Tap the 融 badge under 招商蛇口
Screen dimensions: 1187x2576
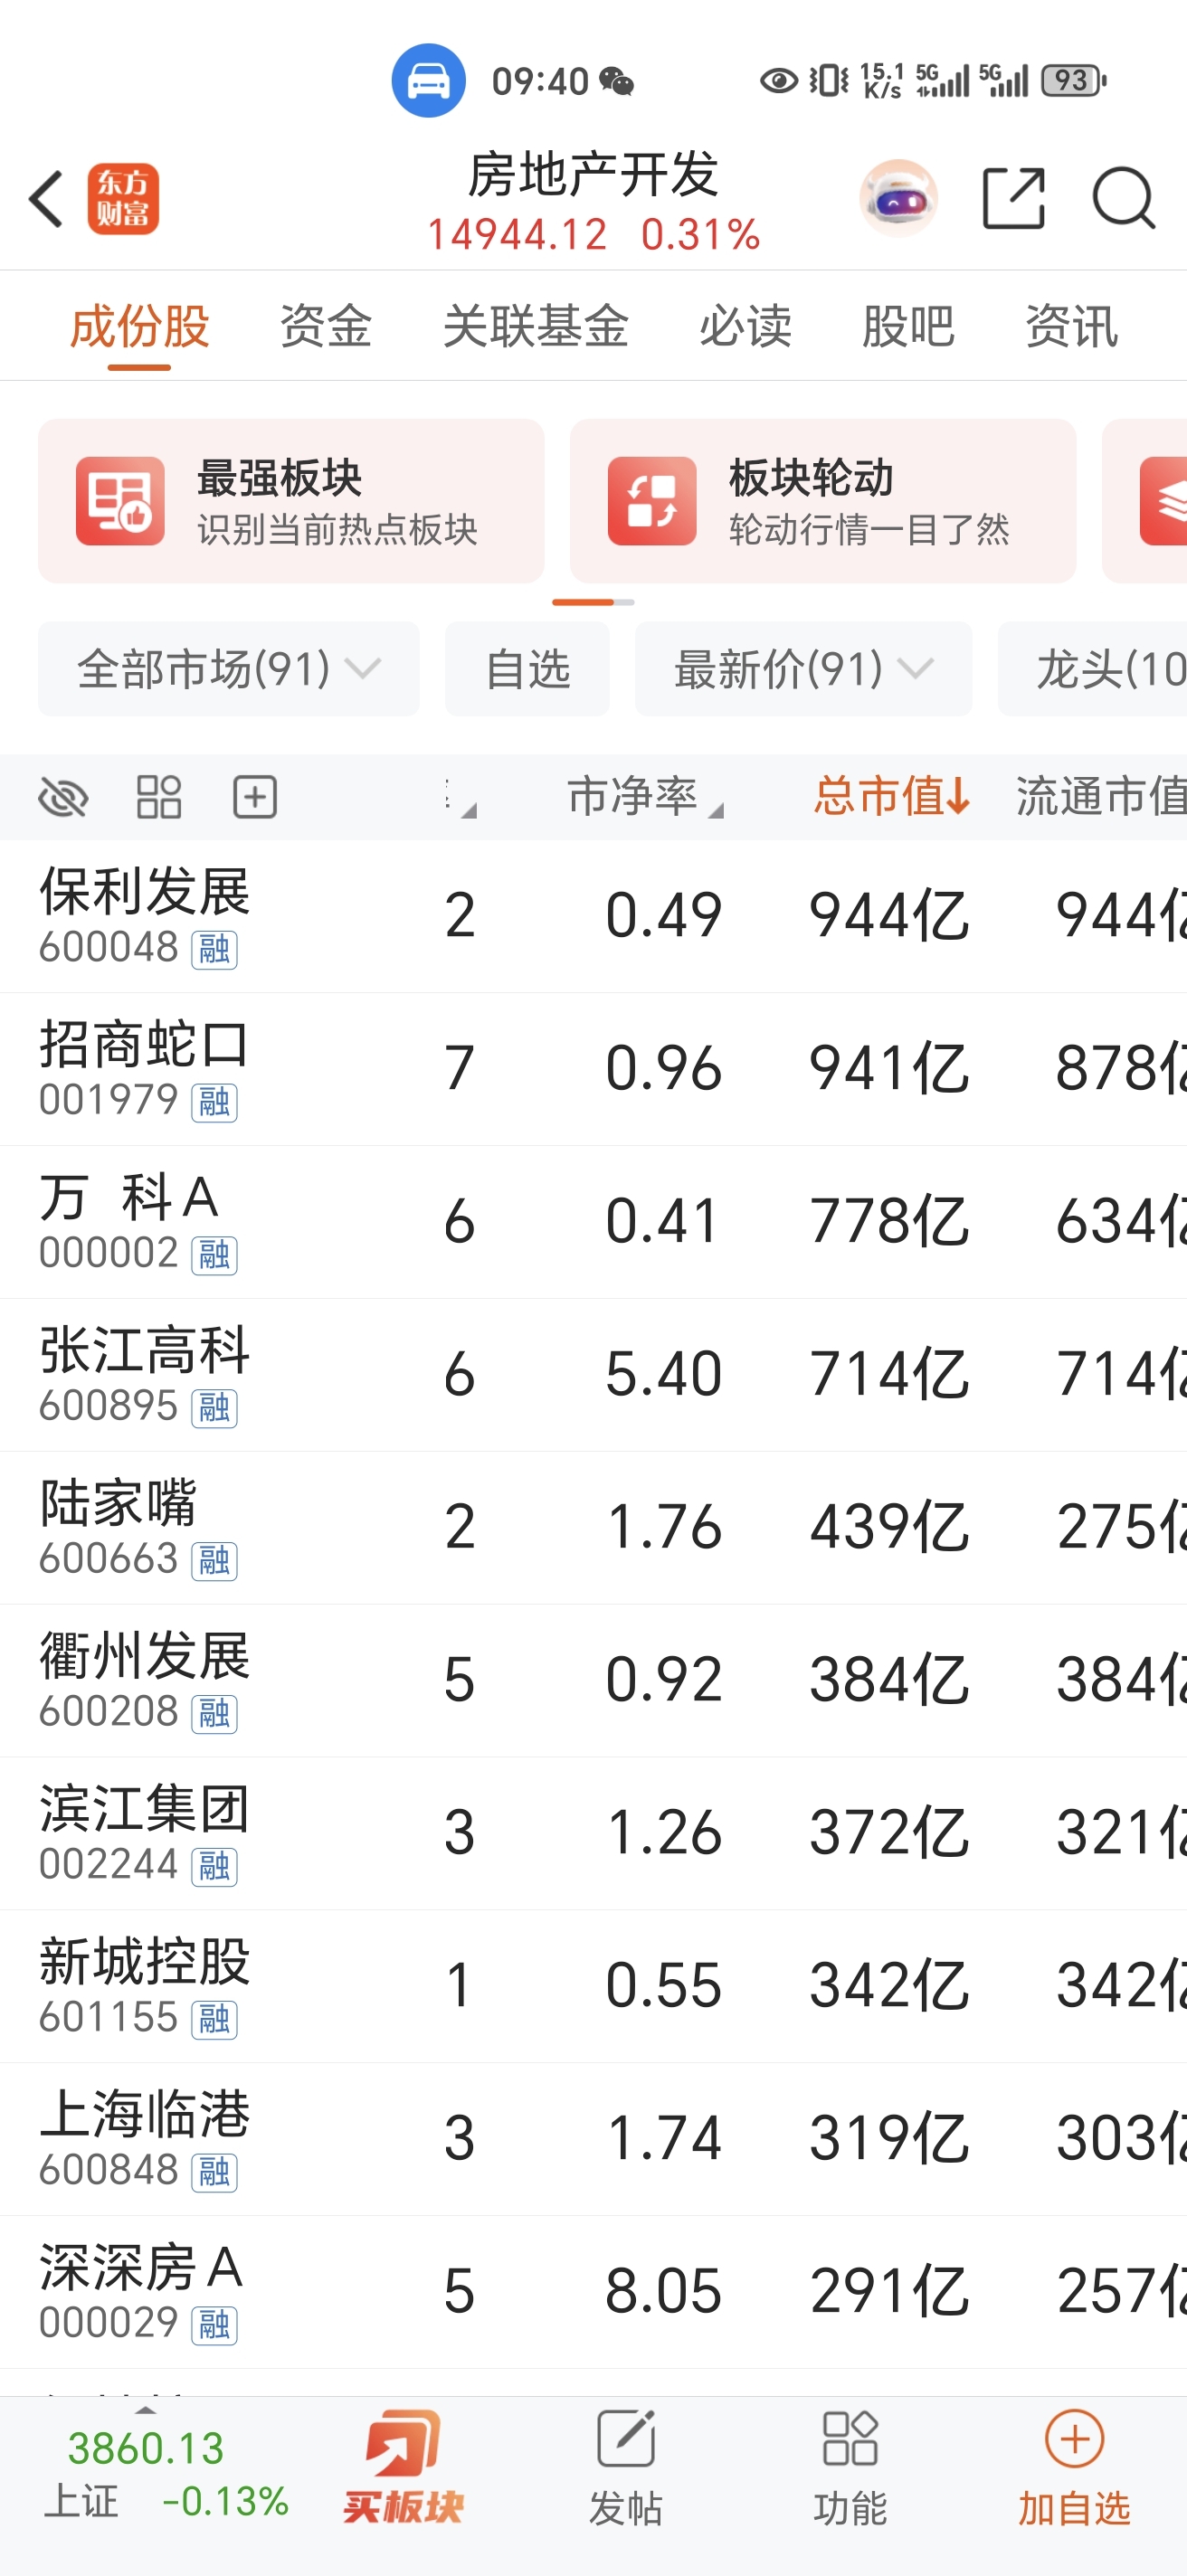pos(214,1102)
